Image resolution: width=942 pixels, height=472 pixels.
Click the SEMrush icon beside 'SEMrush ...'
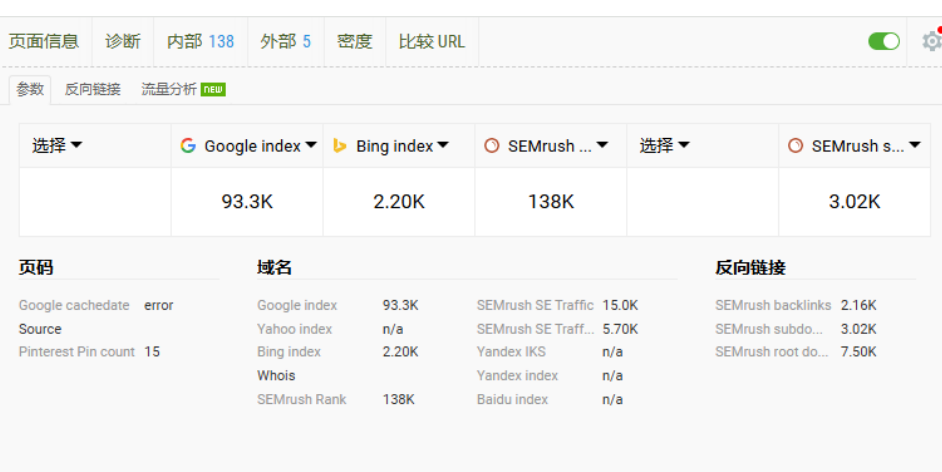click(x=491, y=145)
